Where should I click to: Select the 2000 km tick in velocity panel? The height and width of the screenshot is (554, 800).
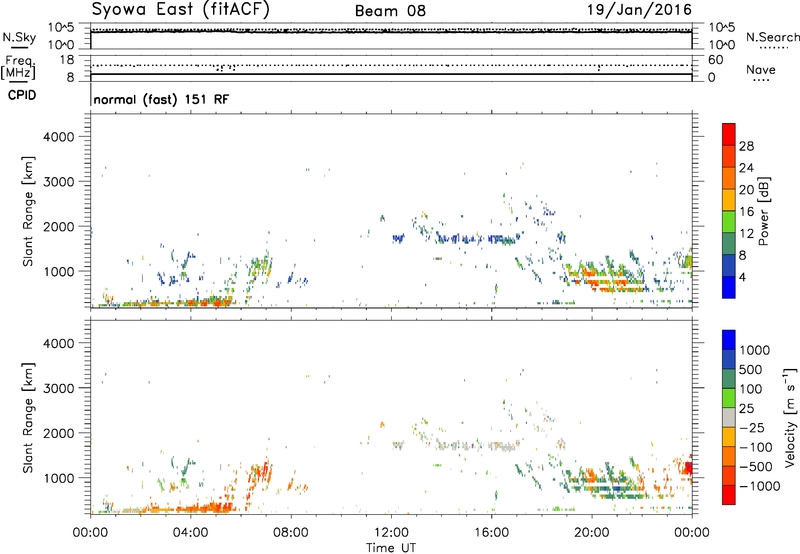(58, 433)
